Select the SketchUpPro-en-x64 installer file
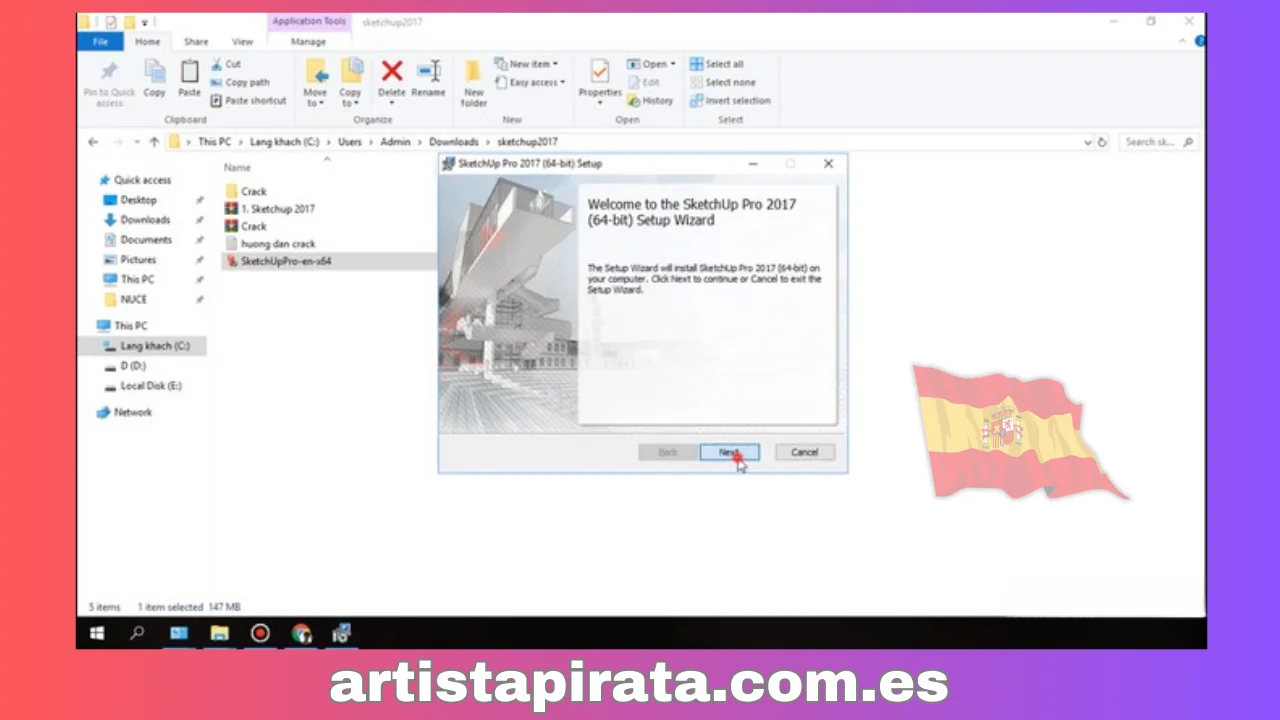The height and width of the screenshot is (720, 1280). point(285,261)
